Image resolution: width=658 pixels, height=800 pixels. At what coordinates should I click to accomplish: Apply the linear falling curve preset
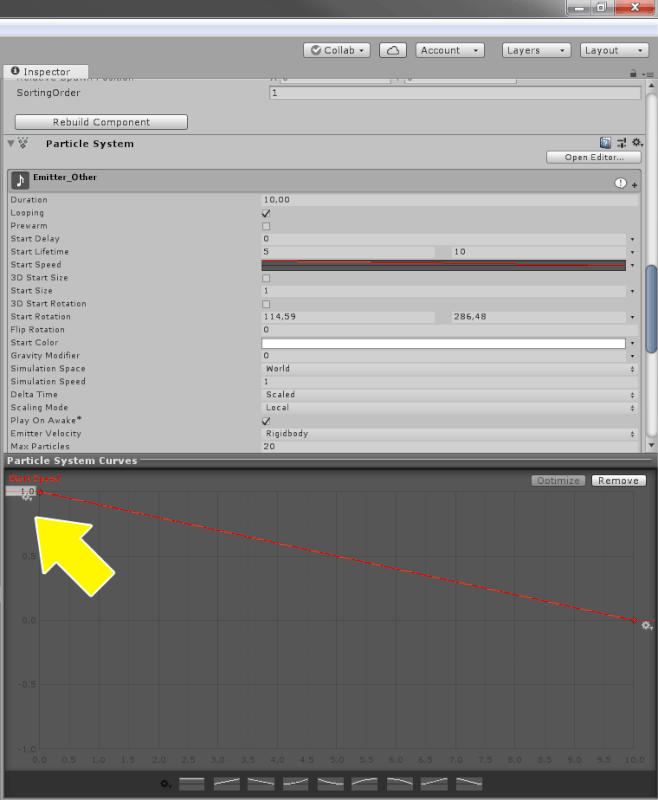coord(261,784)
